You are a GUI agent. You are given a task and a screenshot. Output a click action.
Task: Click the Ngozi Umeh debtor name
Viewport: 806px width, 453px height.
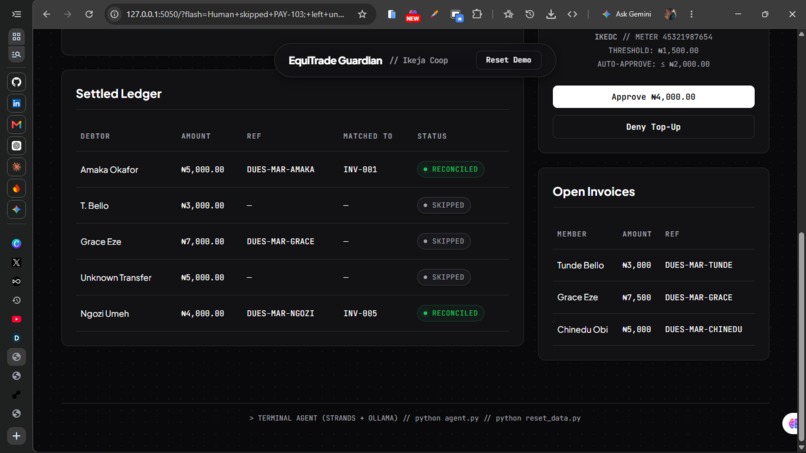pos(104,314)
